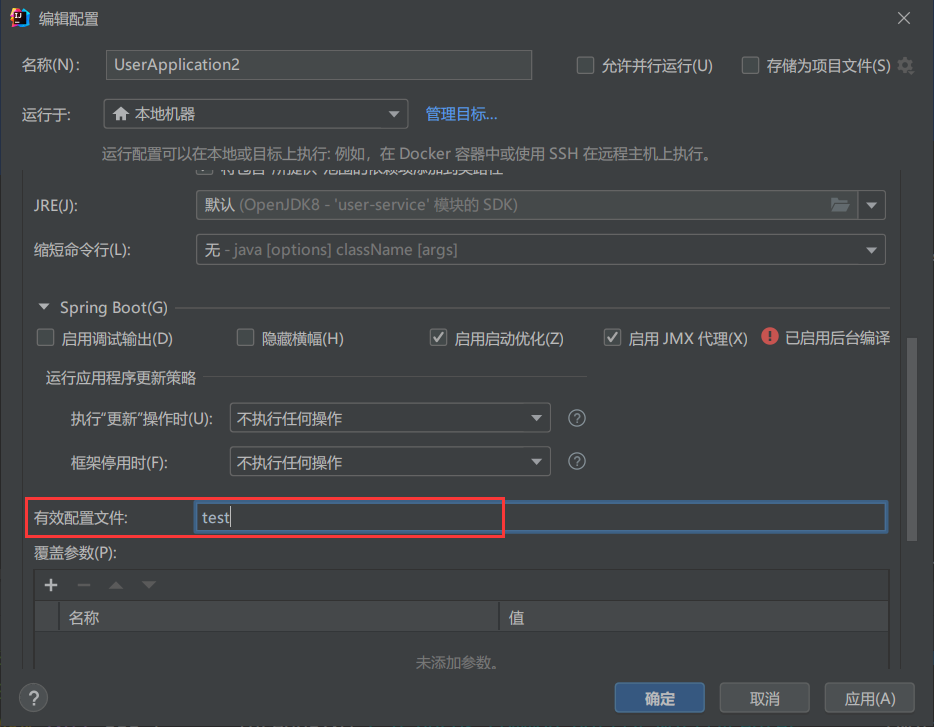934x727 pixels.
Task: Click the Apply (应用) button
Action: [x=870, y=698]
